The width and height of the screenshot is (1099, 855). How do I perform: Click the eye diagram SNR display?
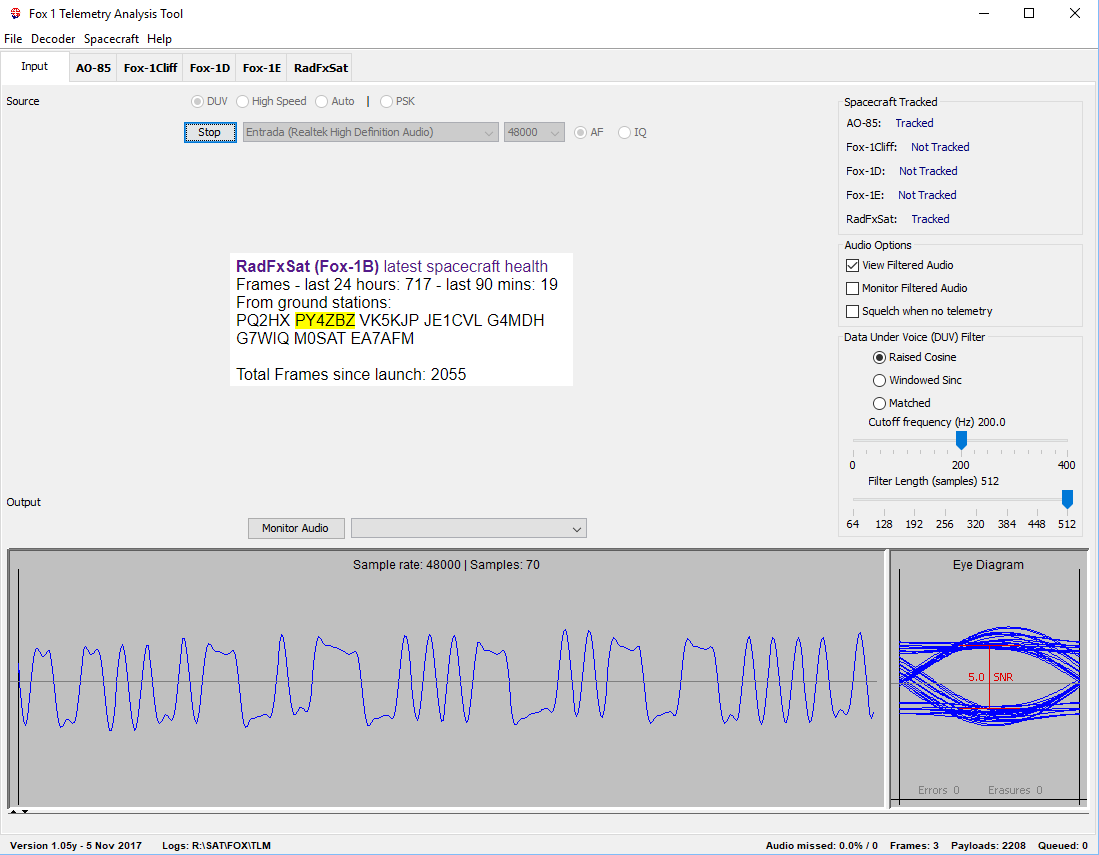point(989,677)
